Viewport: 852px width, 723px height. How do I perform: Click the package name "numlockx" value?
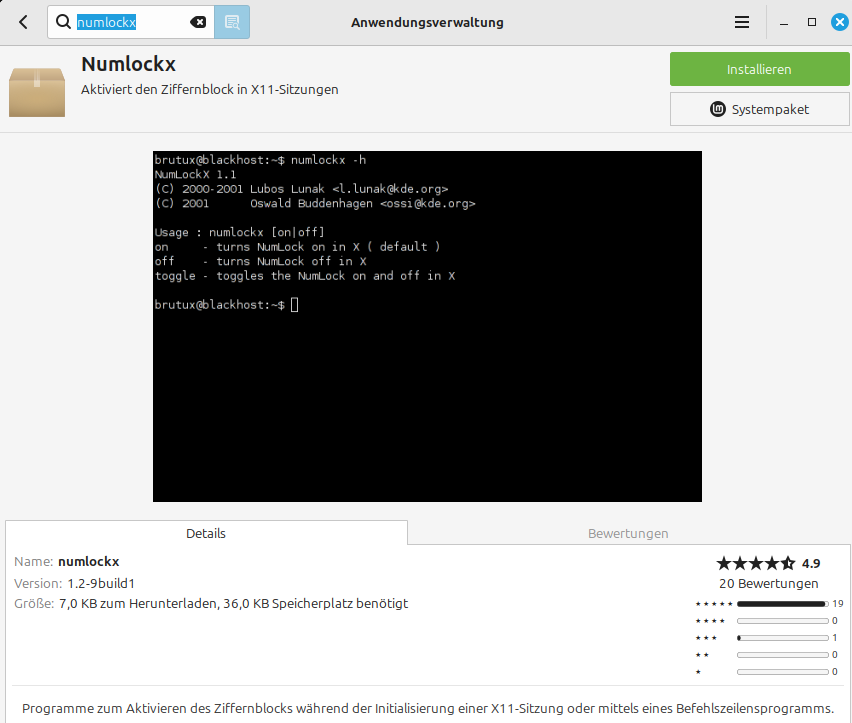point(89,561)
